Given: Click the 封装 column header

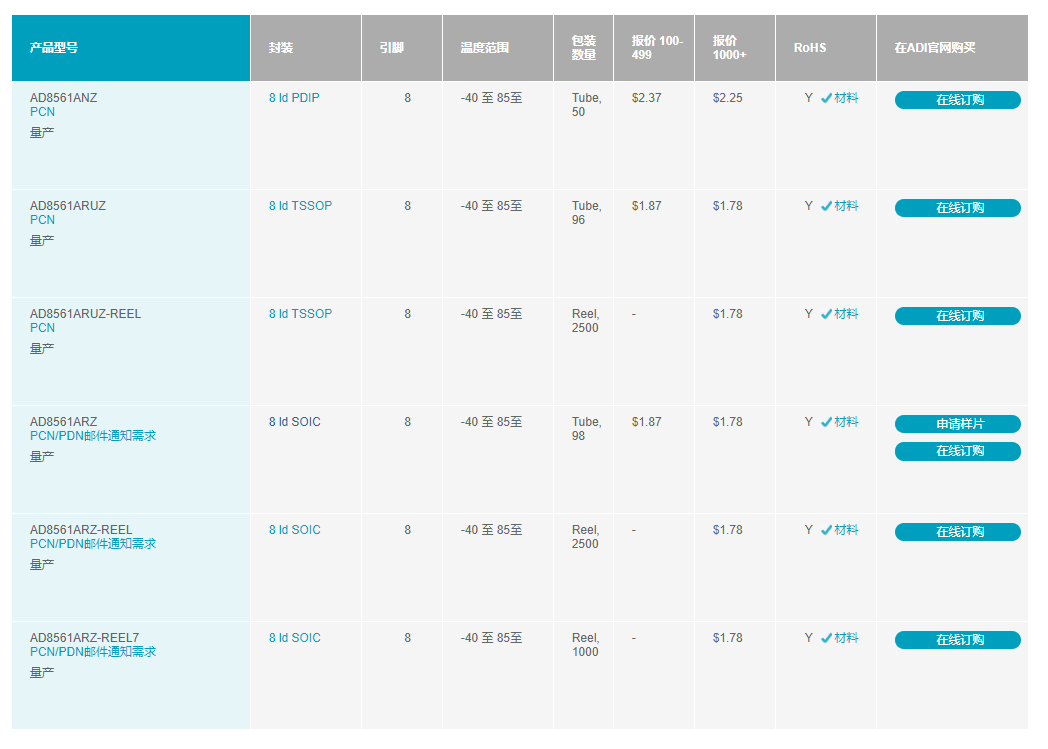Looking at the screenshot, I should pos(306,48).
